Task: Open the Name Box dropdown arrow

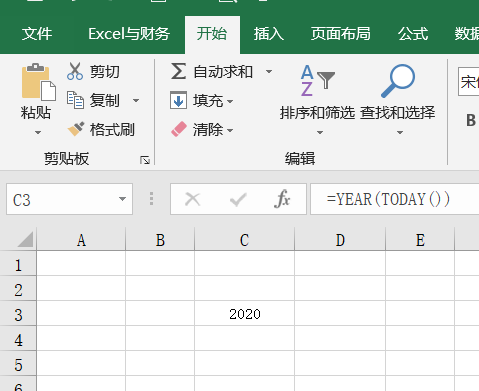Action: coord(122,199)
